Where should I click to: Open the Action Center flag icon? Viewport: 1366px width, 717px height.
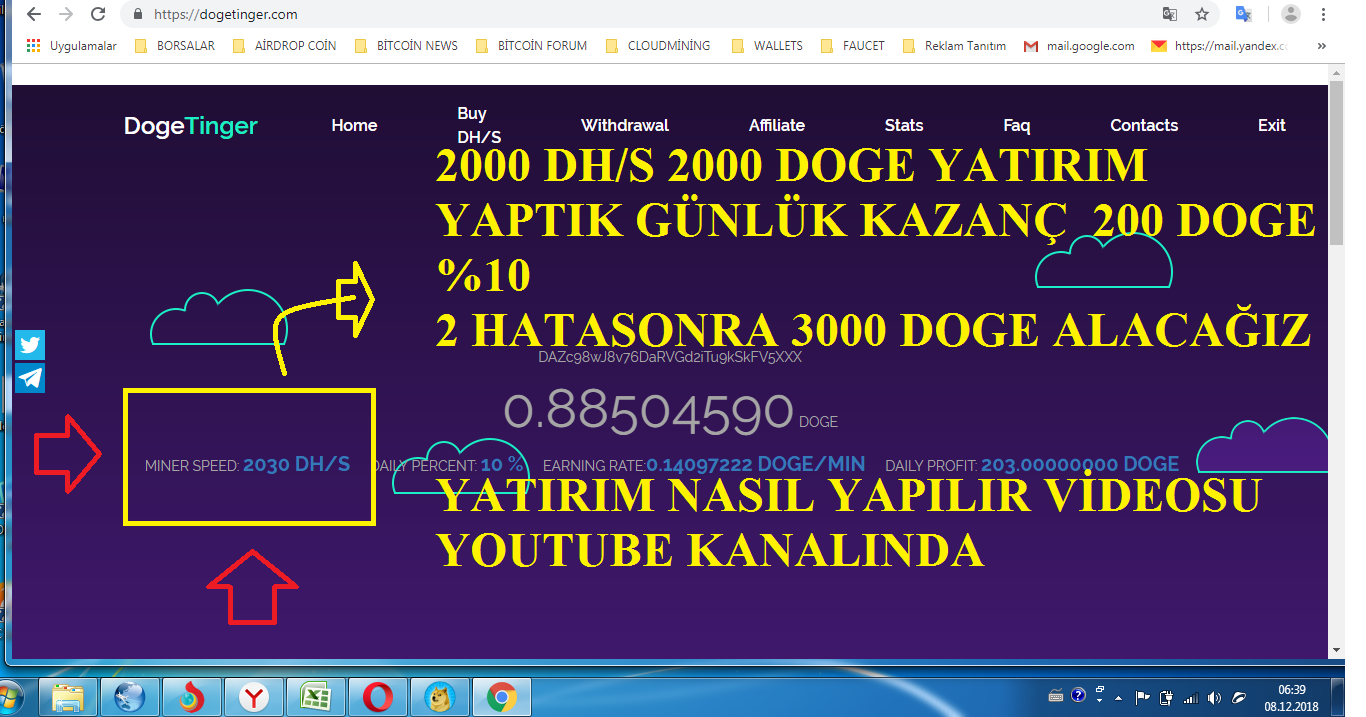coord(1142,697)
